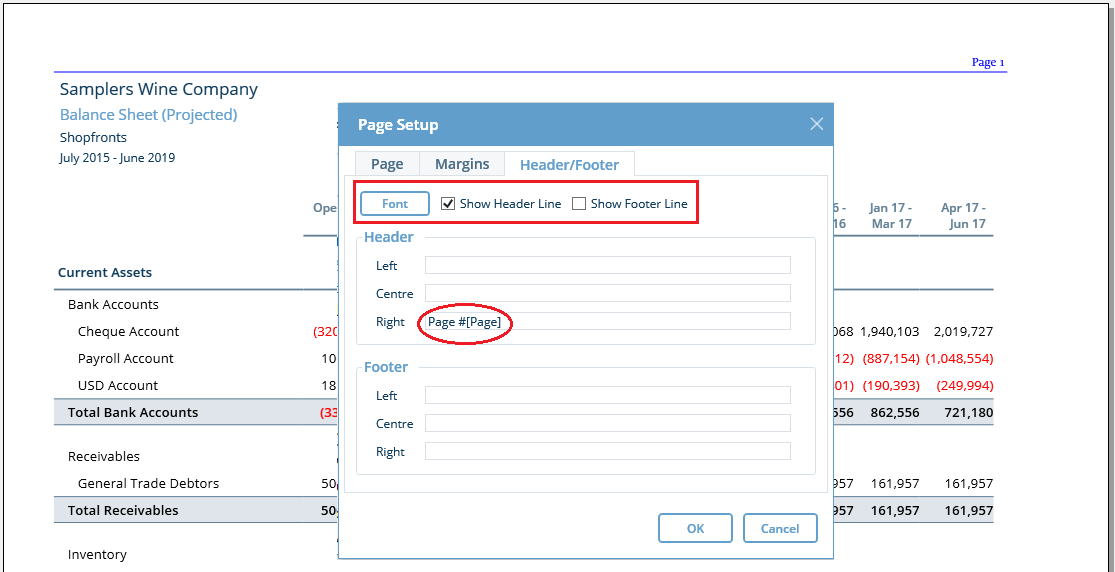
Task: Select the Footer Centre input field
Action: point(607,424)
